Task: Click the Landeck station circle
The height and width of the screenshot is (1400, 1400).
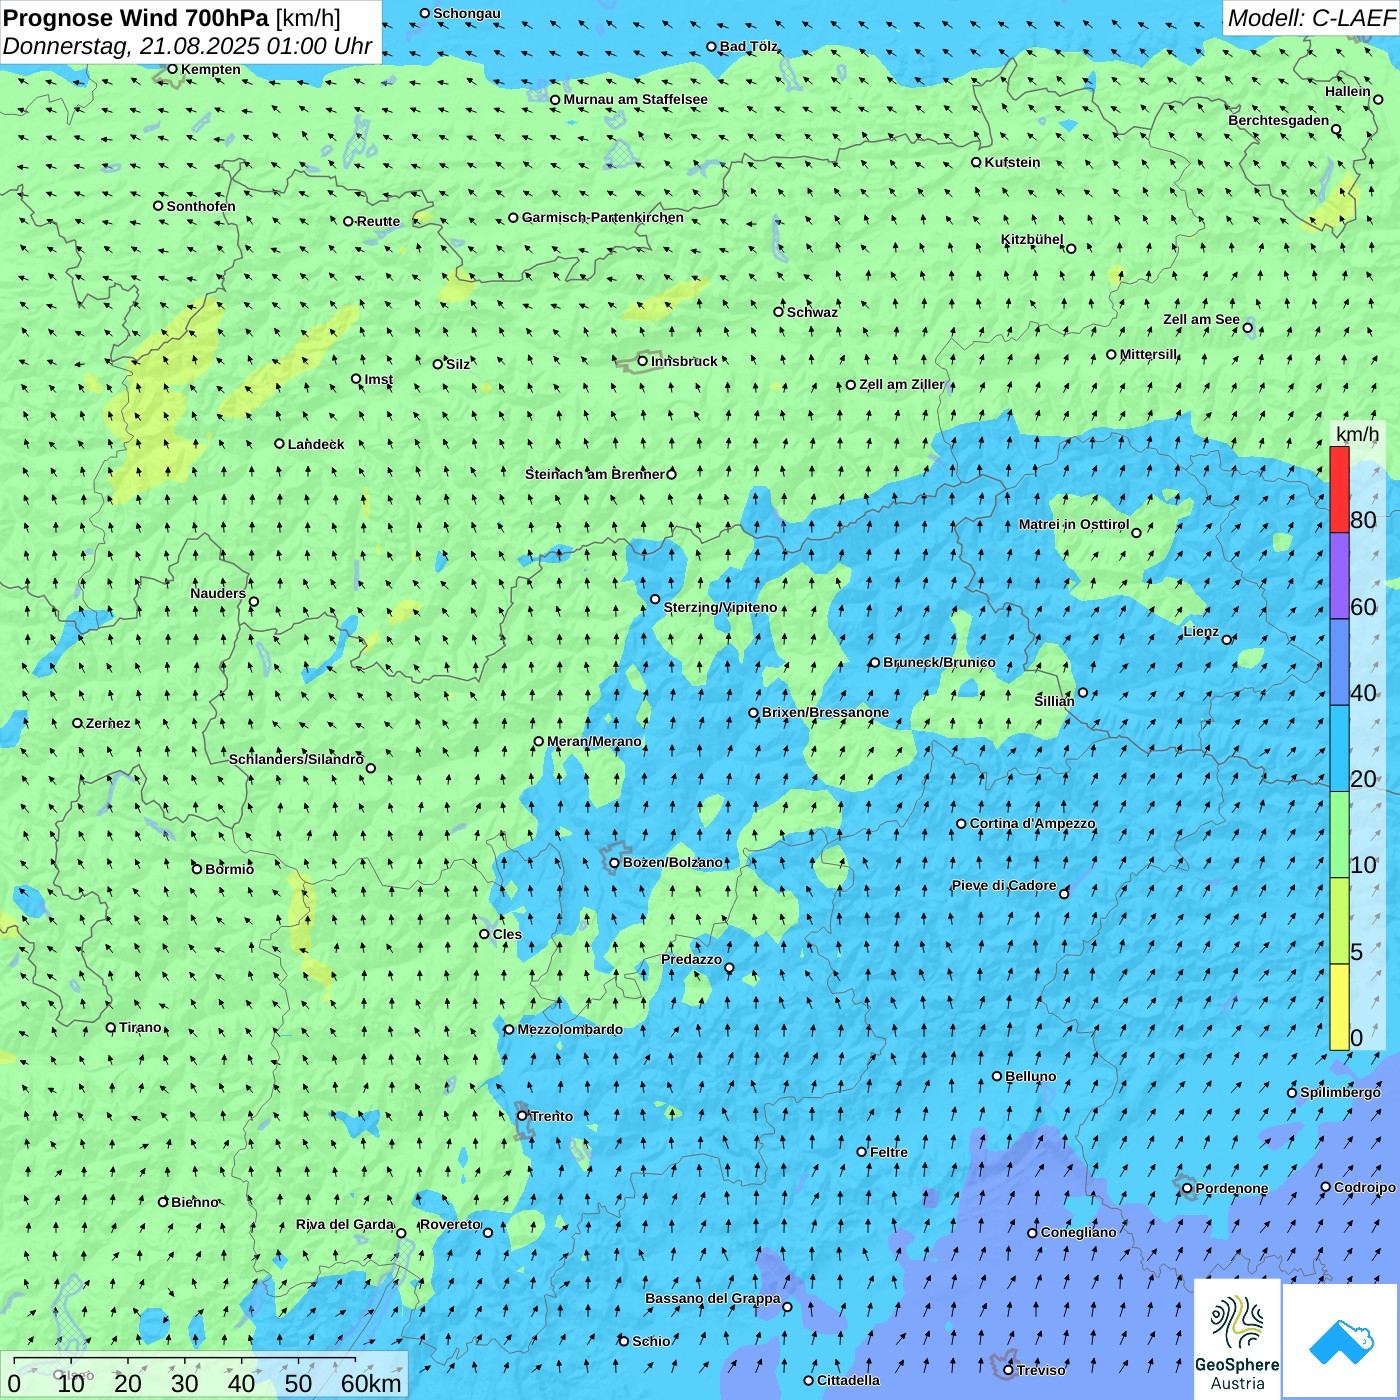Action: click(279, 444)
